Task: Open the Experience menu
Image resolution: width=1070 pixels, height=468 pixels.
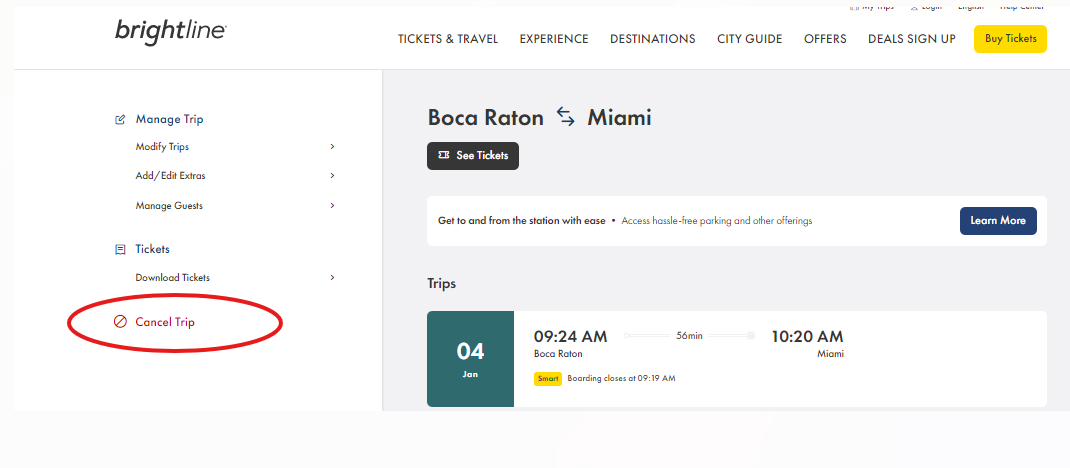Action: click(x=553, y=39)
